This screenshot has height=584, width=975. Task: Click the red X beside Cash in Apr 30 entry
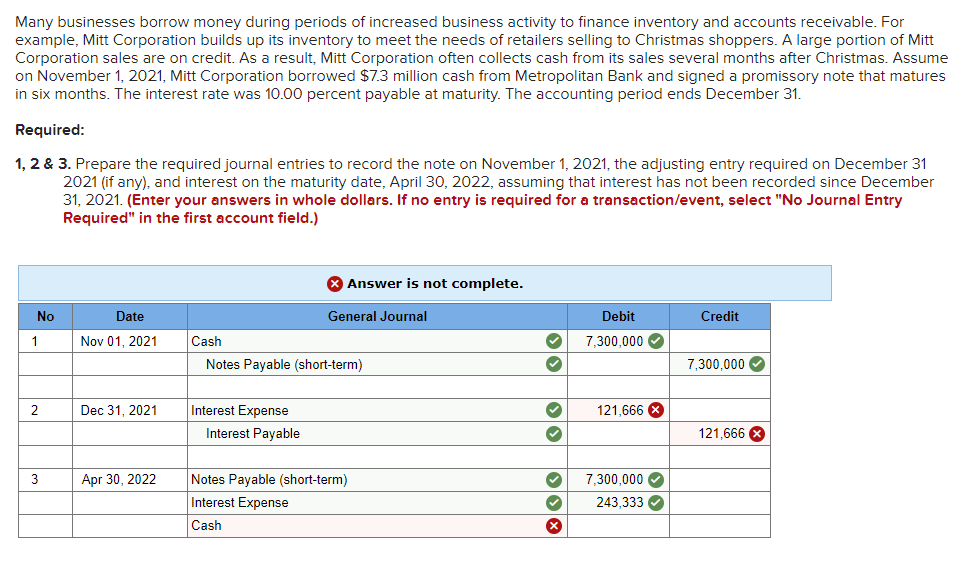[553, 525]
